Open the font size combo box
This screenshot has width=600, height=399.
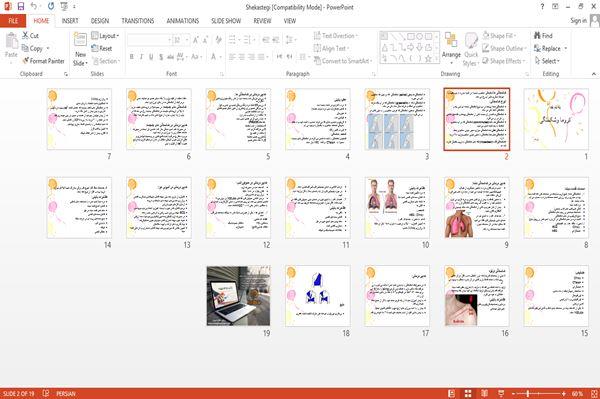coord(181,40)
